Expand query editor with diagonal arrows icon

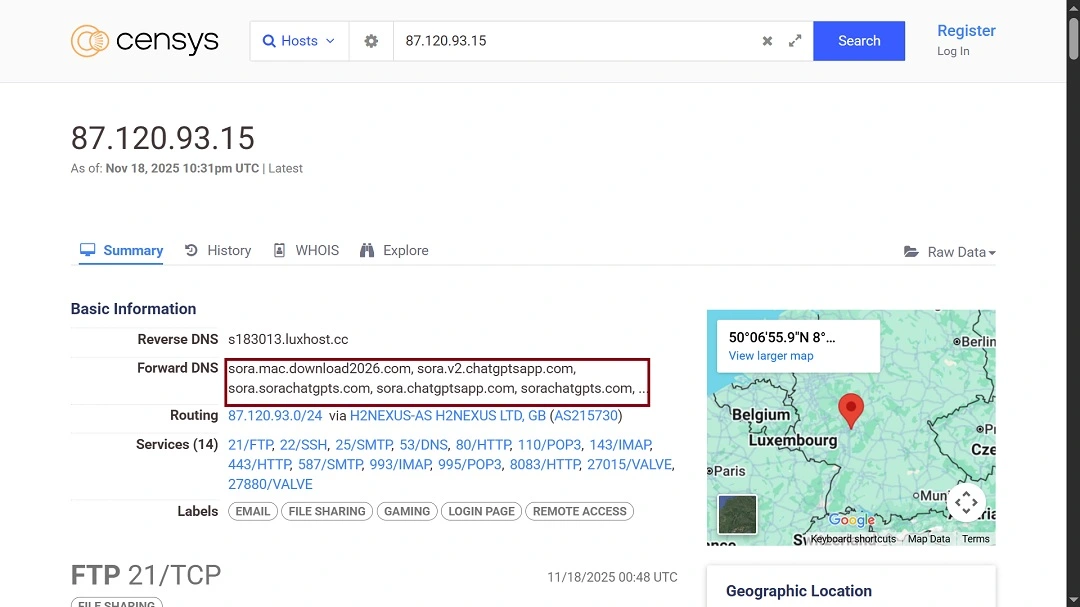[793, 41]
